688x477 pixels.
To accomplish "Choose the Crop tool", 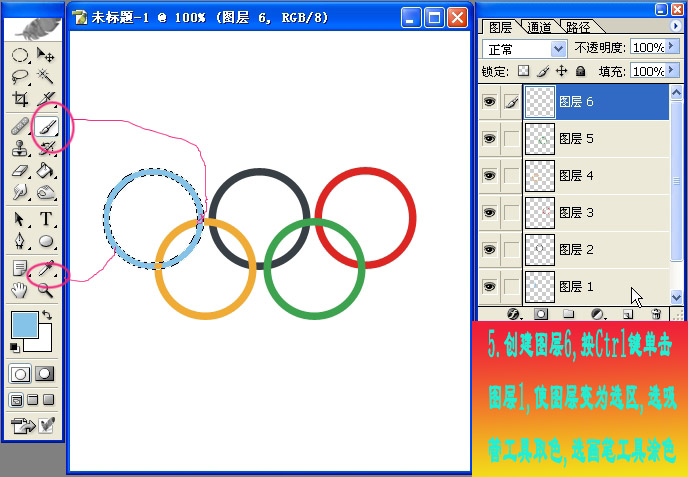I will [x=20, y=99].
